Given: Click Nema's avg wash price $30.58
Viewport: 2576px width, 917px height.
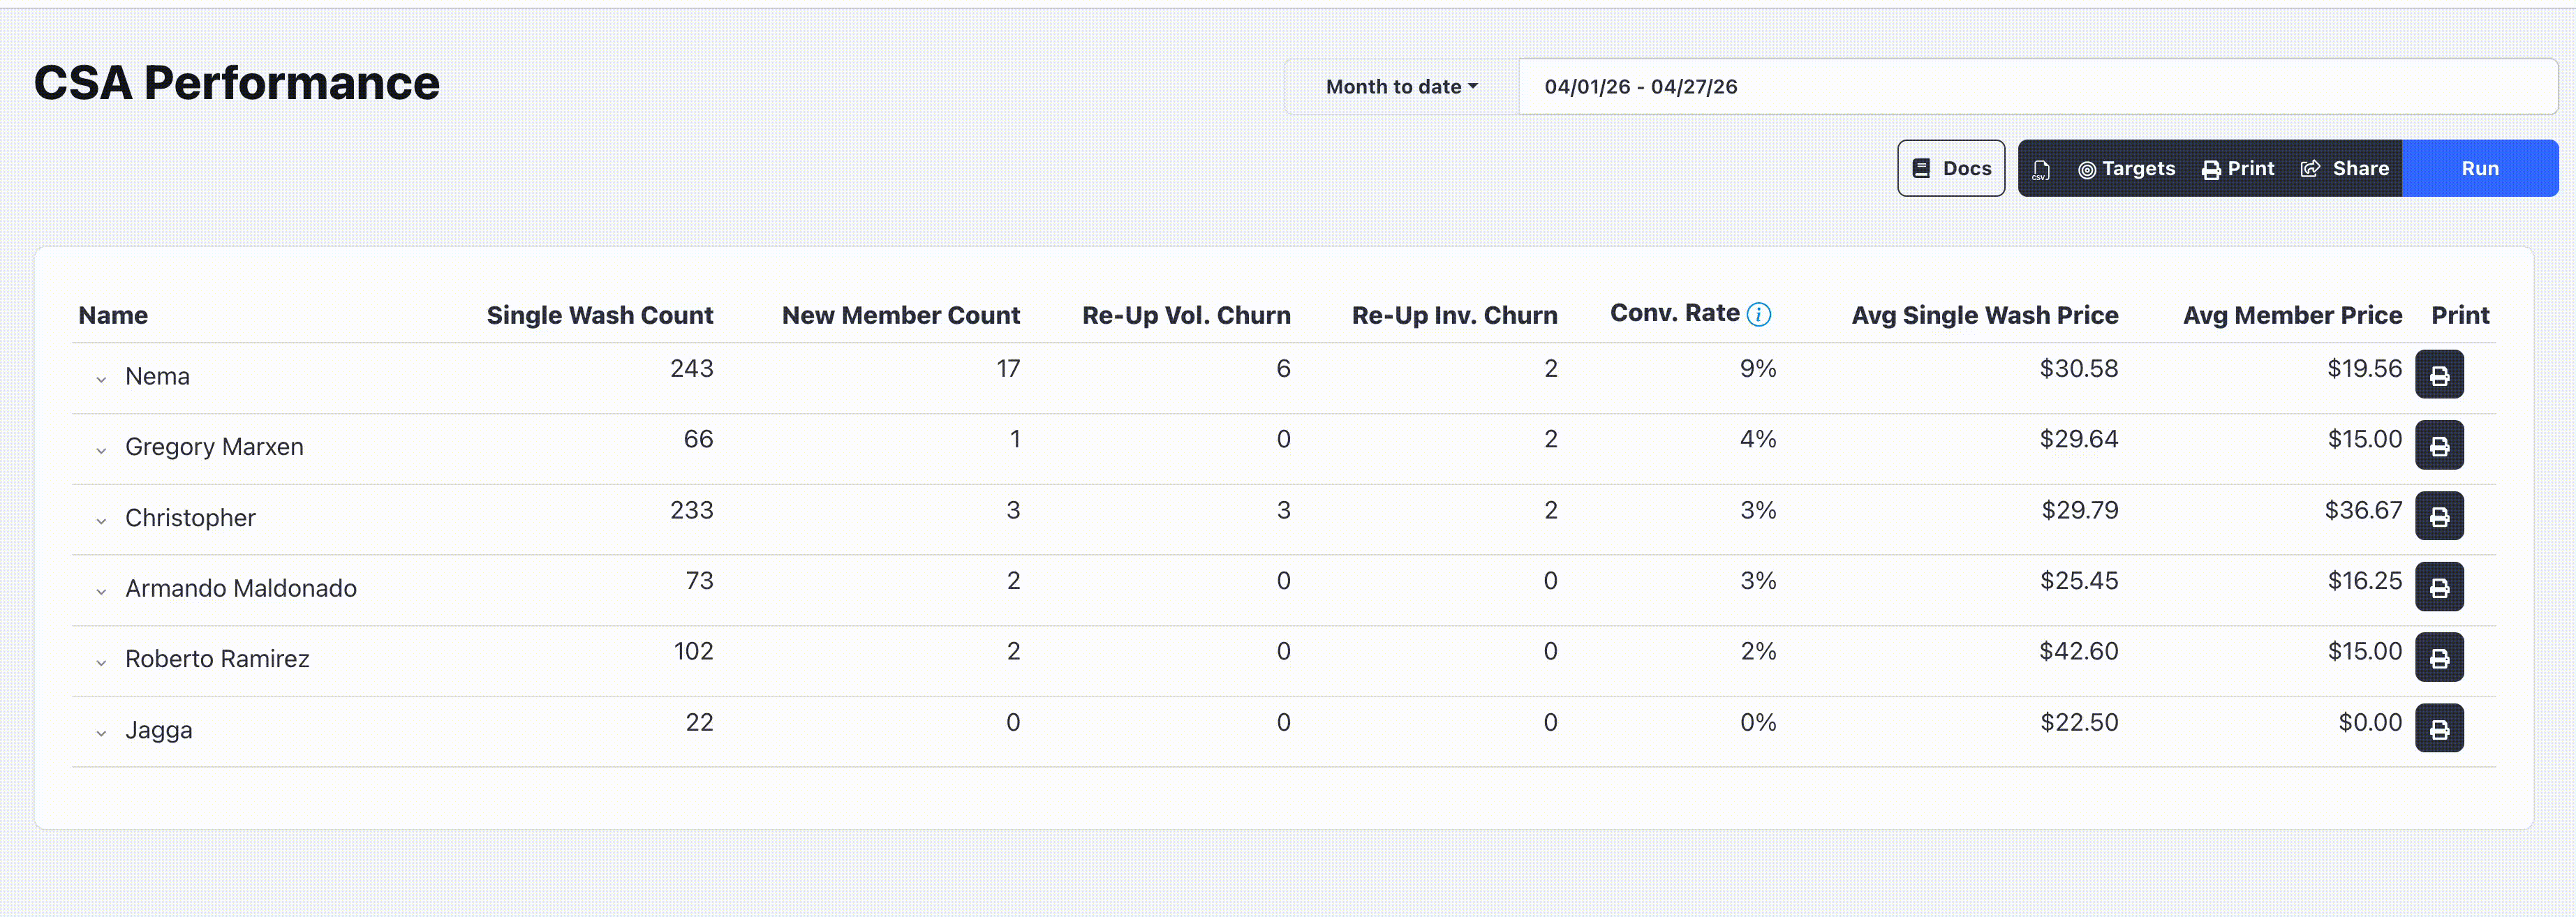Looking at the screenshot, I should pyautogui.click(x=2079, y=368).
